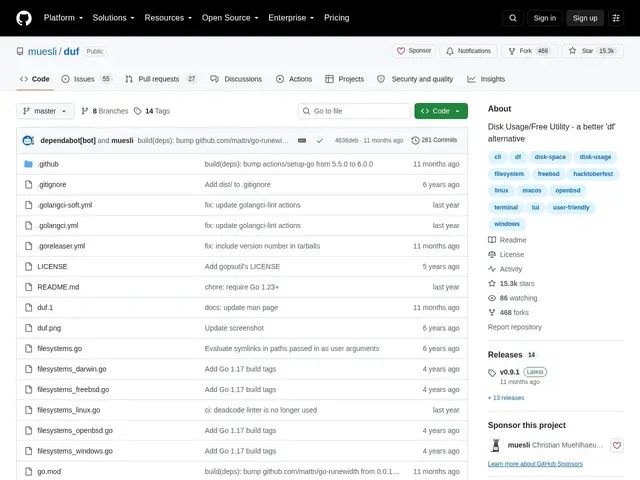640x480 pixels.
Task: Open the Resources dropdown menu
Action: click(168, 18)
